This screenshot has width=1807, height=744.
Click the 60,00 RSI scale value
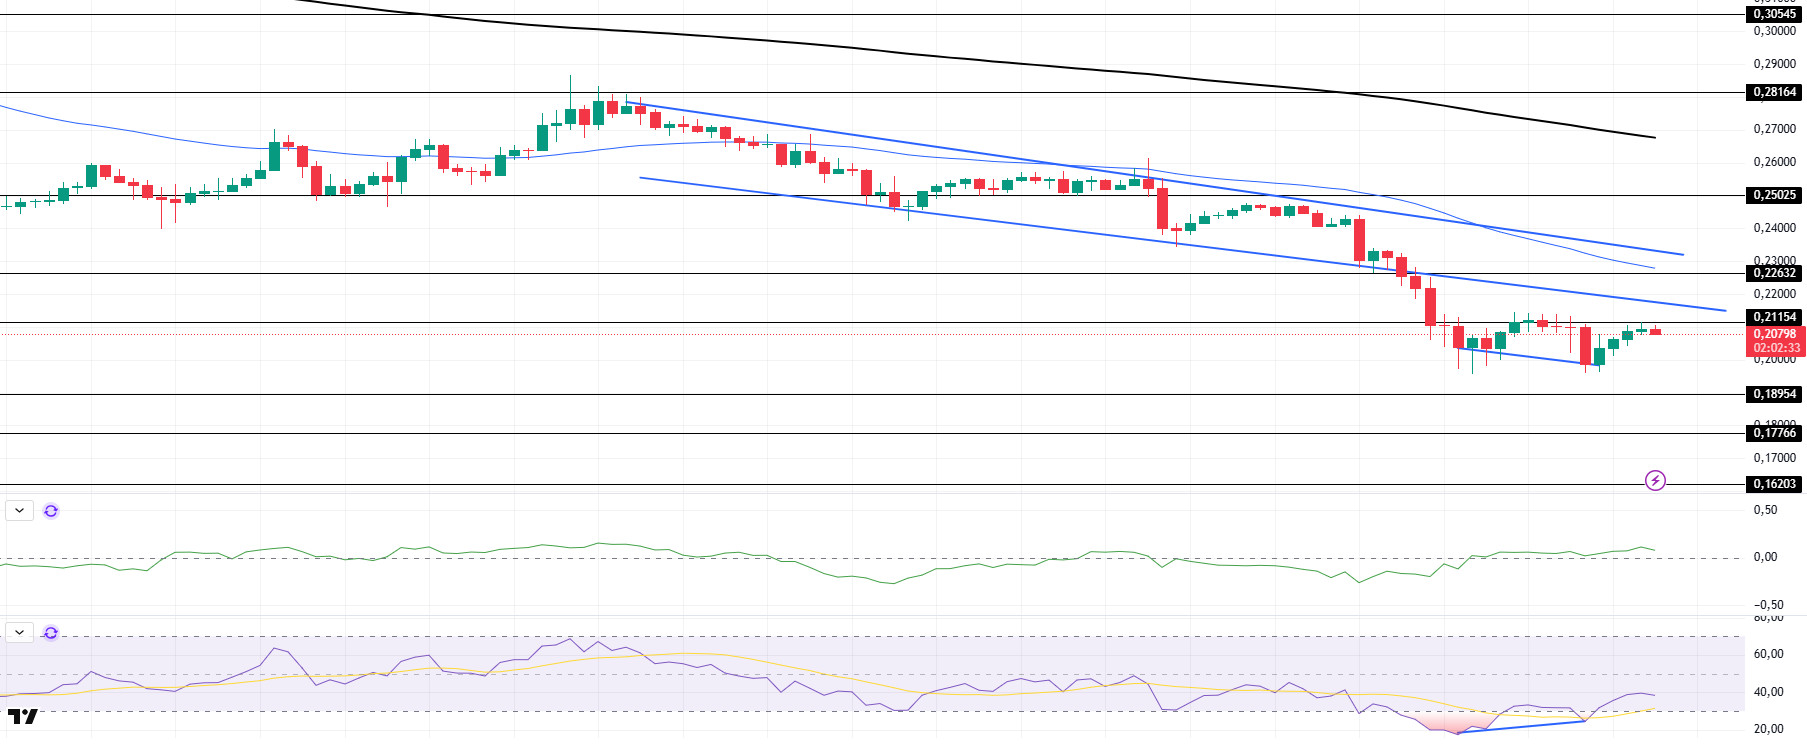1769,654
